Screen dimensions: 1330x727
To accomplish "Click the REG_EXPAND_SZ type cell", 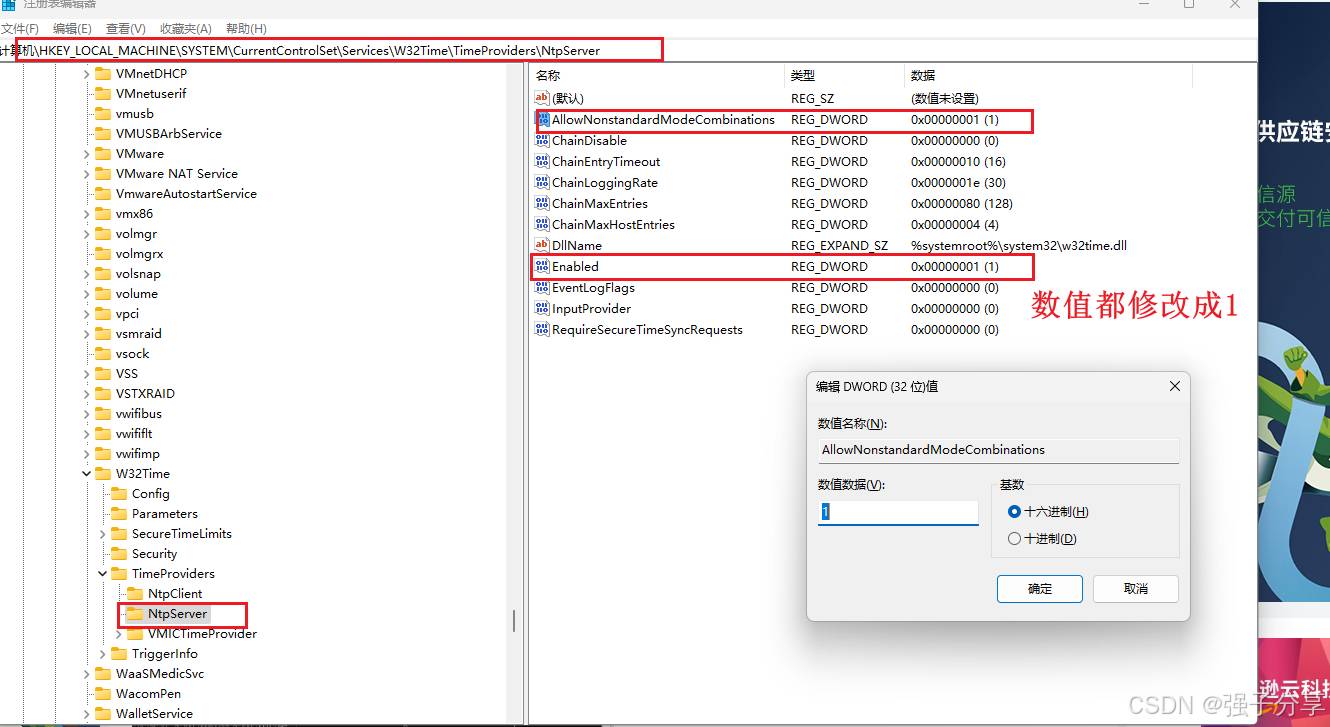I will click(839, 245).
